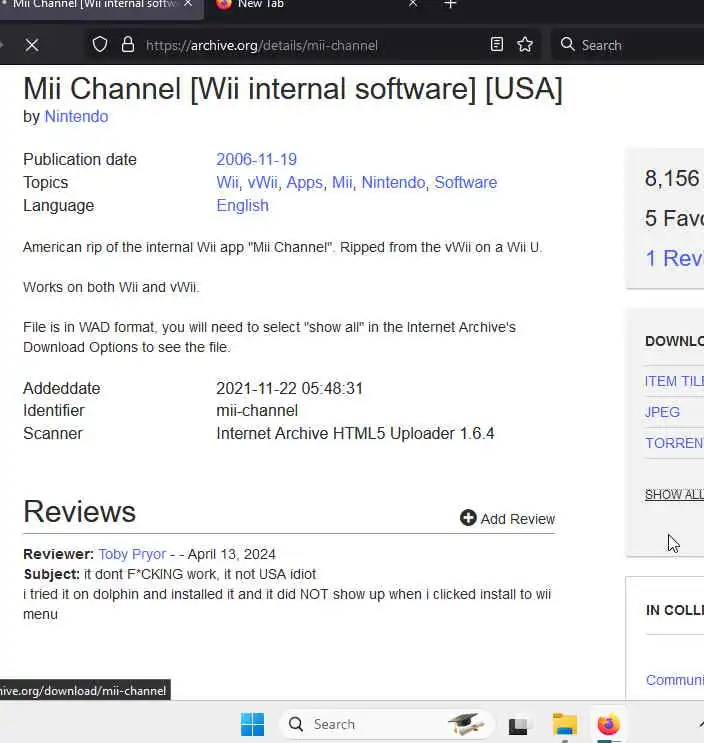The height and width of the screenshot is (743, 704).
Task: Open the Nintendo topic link
Action: (x=393, y=182)
